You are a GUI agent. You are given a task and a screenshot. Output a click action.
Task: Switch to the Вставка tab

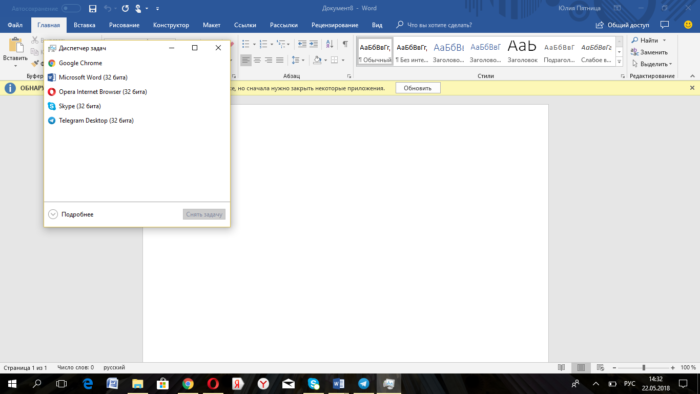(84, 25)
